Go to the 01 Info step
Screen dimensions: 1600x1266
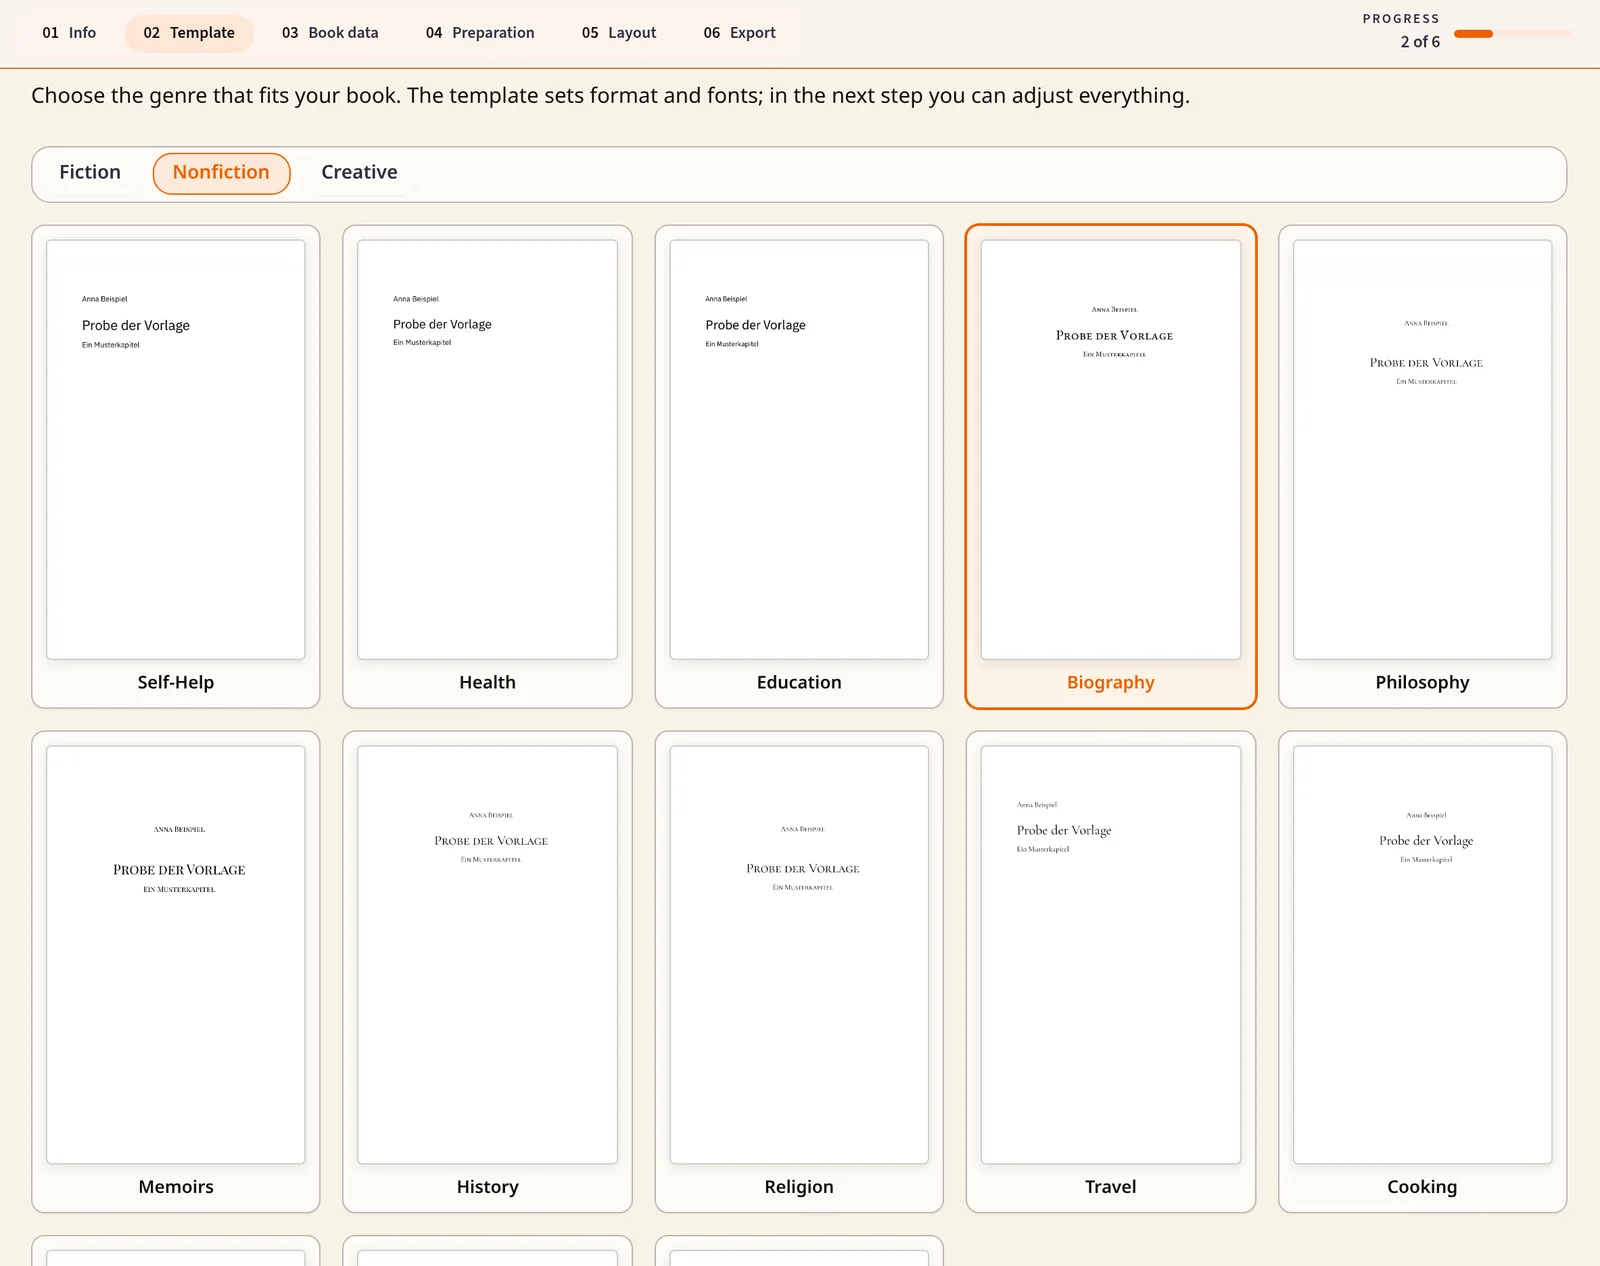(x=69, y=33)
